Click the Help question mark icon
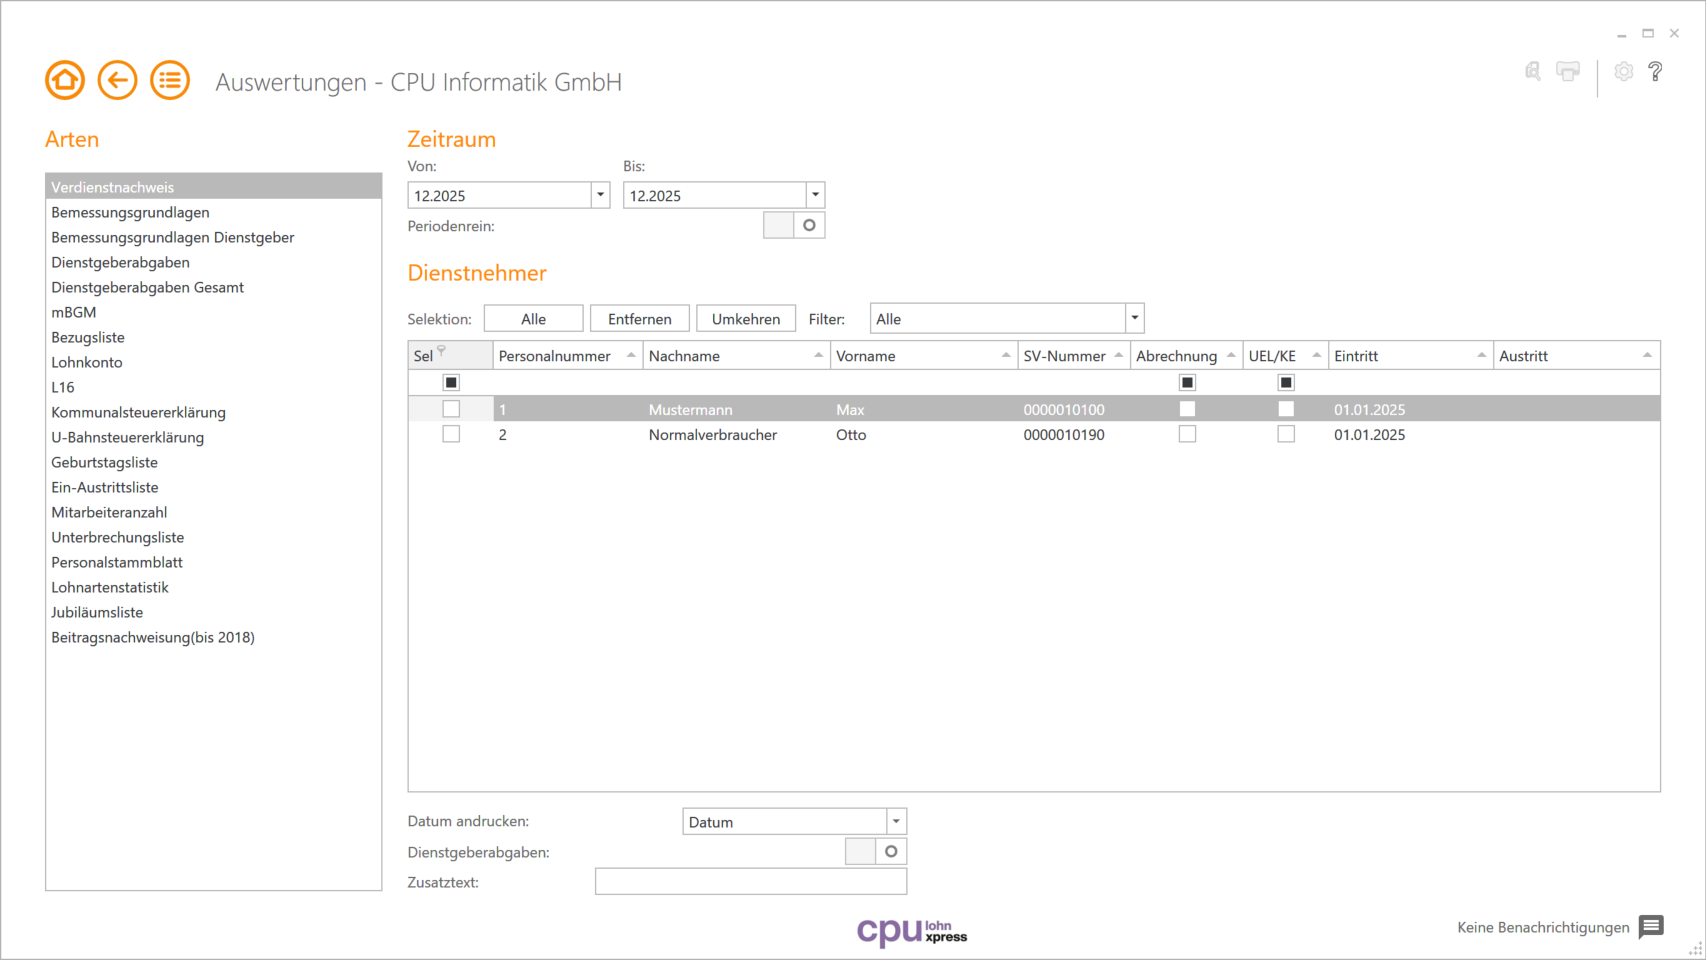The height and width of the screenshot is (960, 1707). (x=1656, y=71)
